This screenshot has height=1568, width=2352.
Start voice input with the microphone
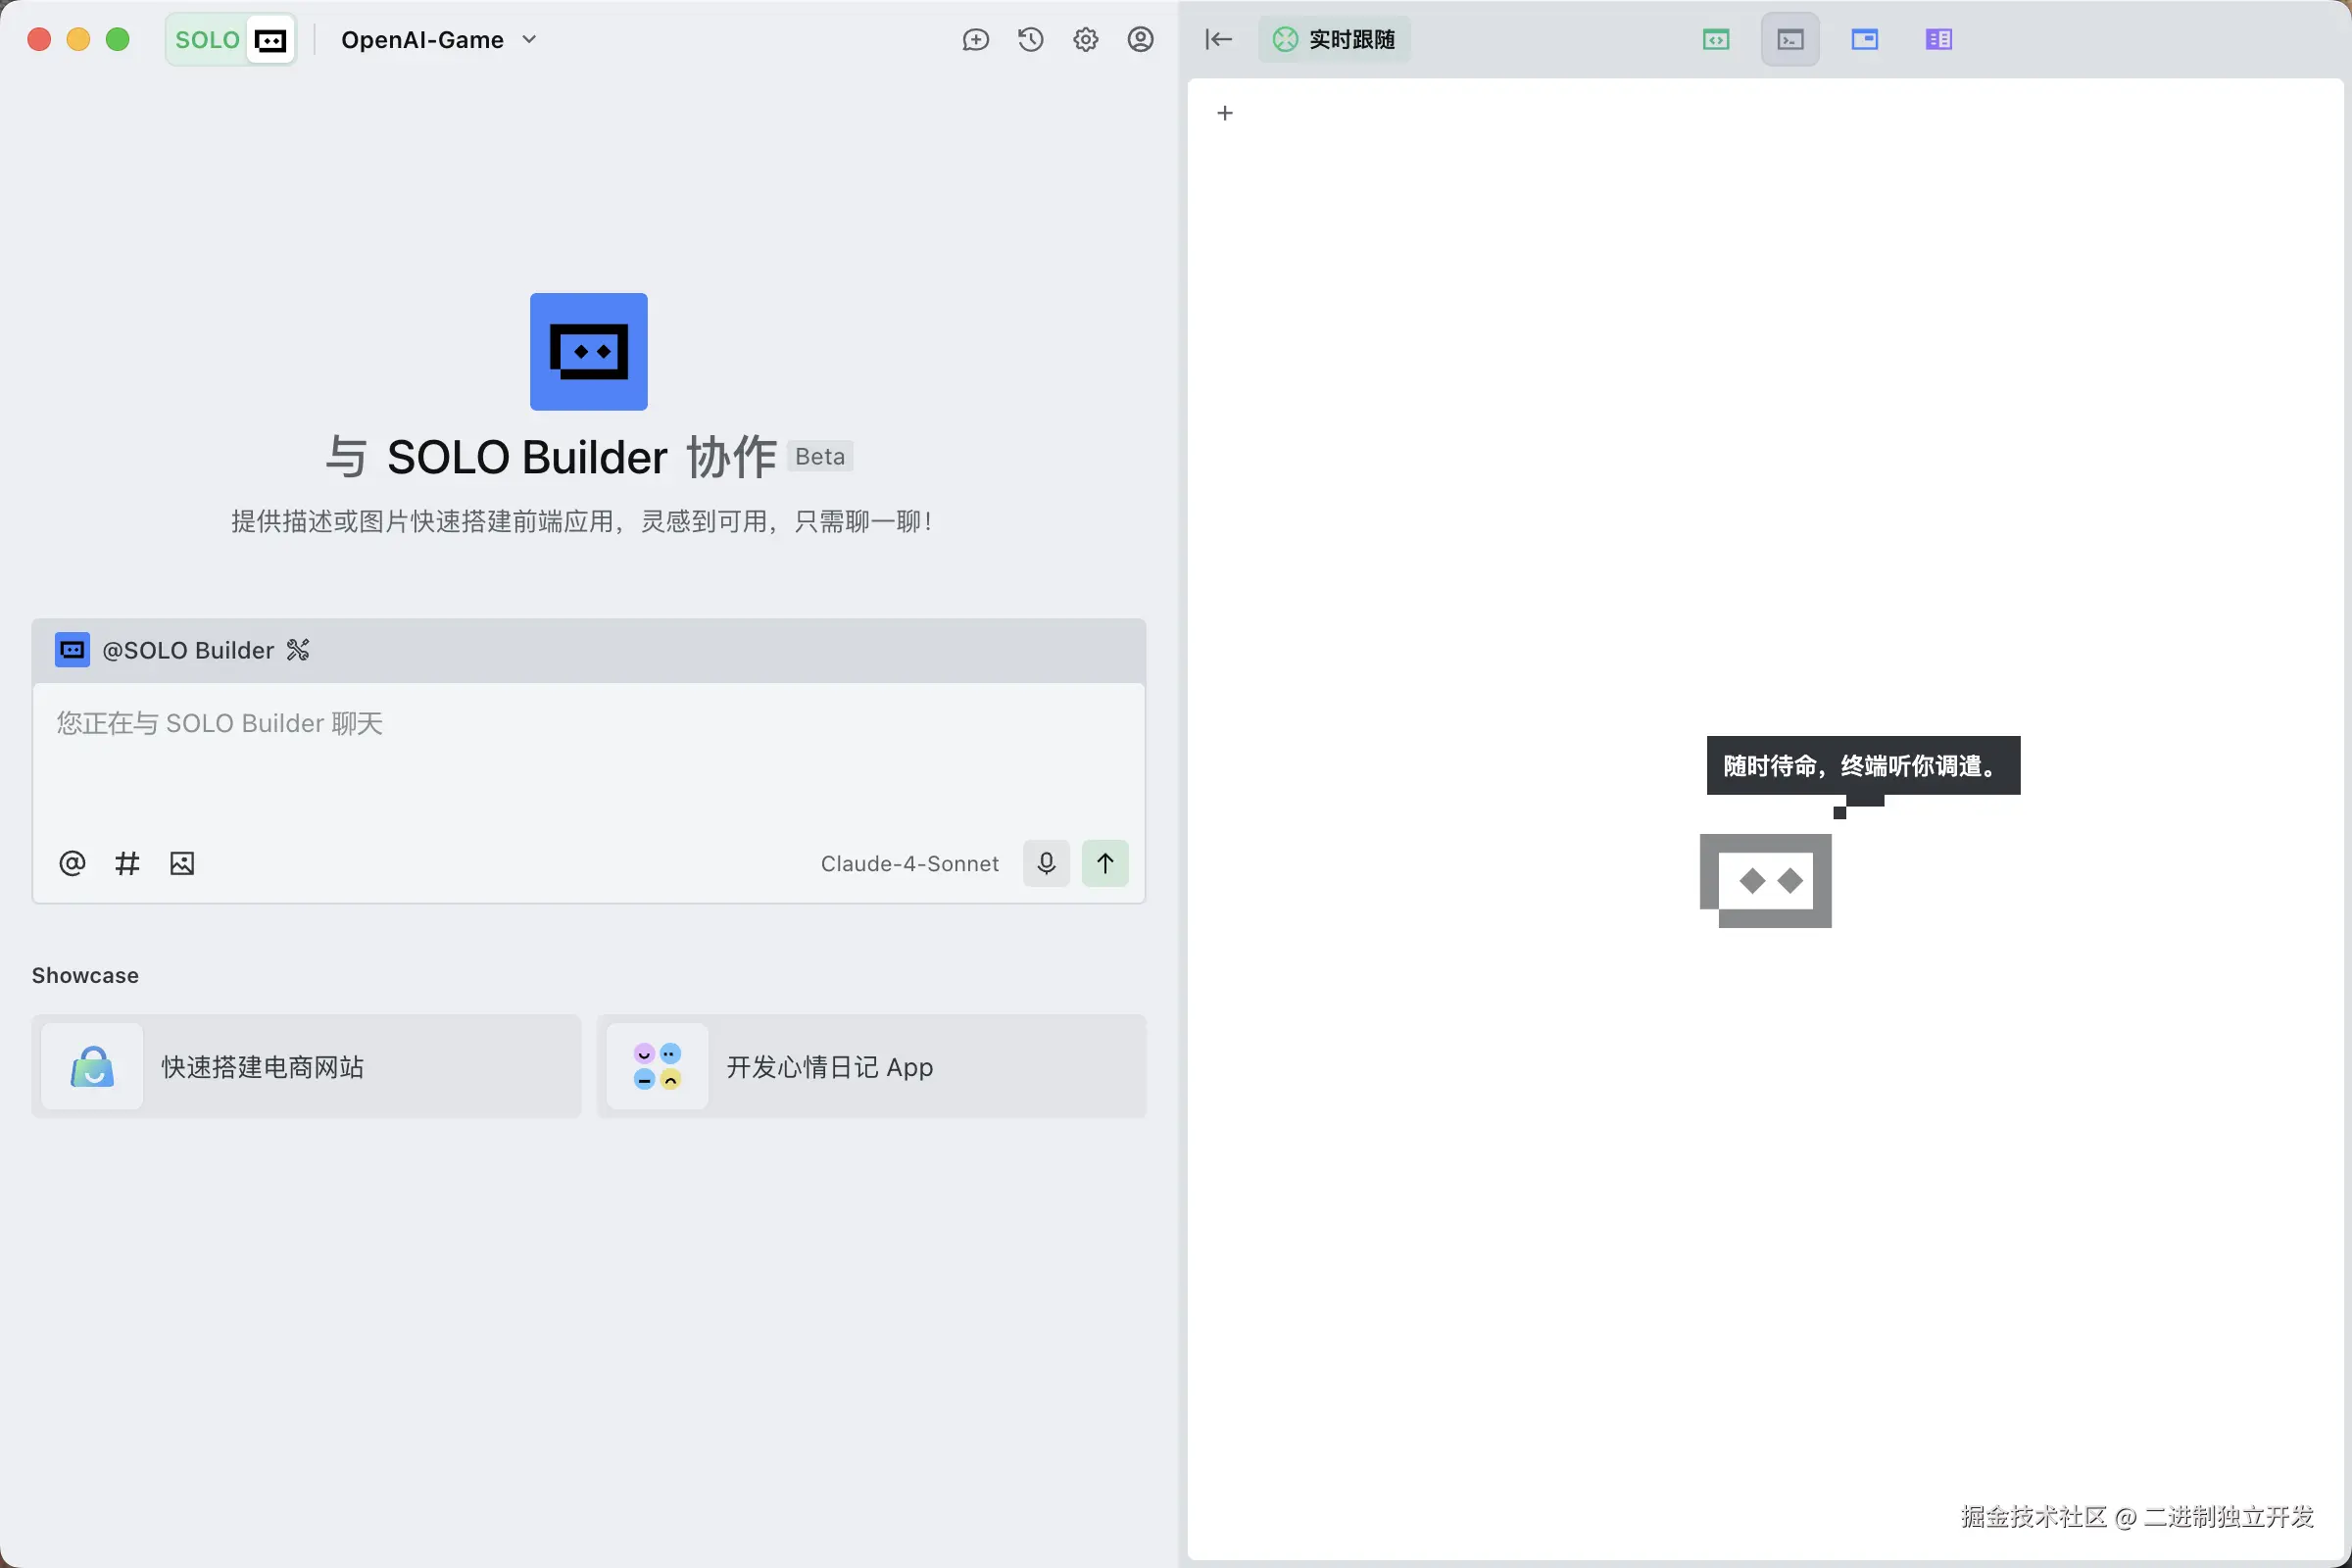click(1046, 864)
